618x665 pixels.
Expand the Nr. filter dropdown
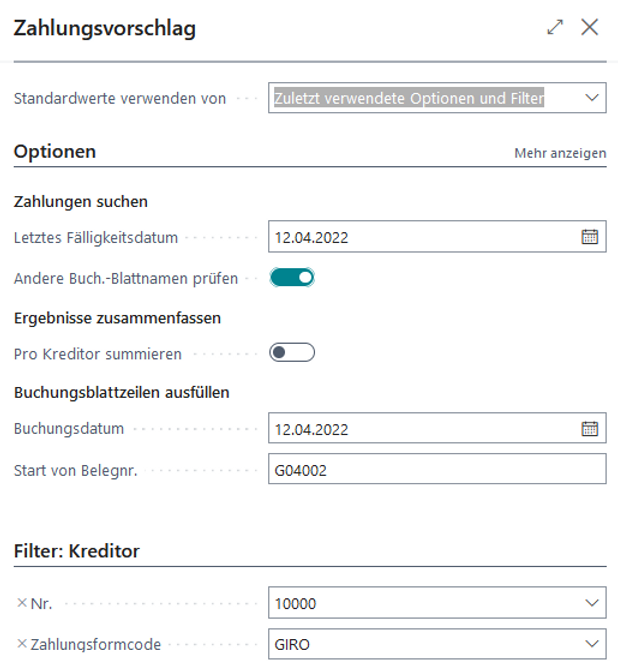click(x=591, y=603)
